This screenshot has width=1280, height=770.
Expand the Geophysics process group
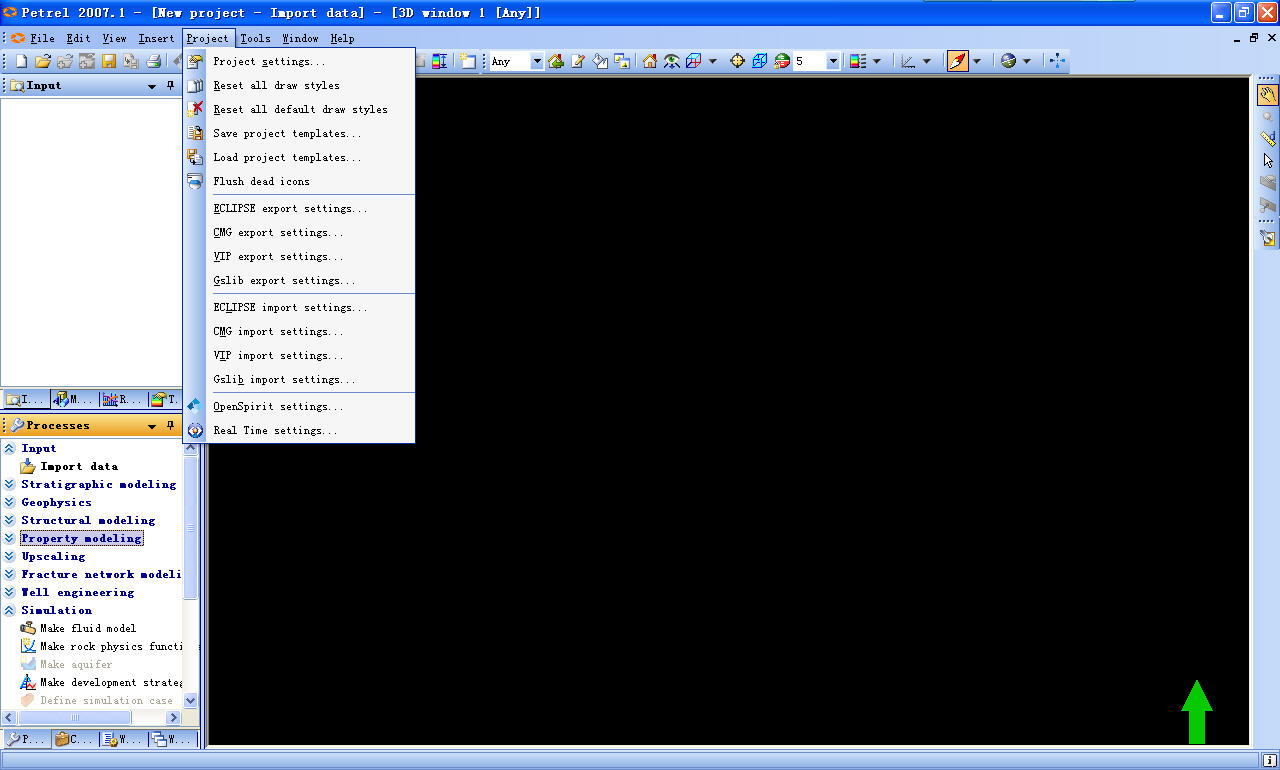pyautogui.click(x=10, y=503)
